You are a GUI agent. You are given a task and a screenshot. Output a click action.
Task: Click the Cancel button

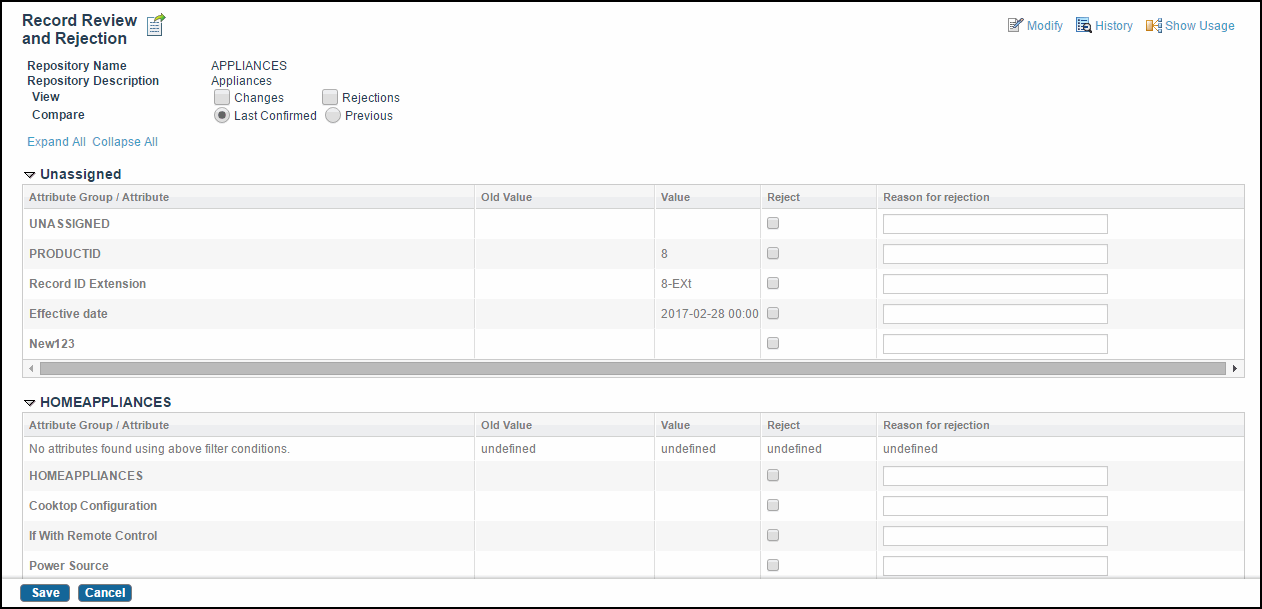(105, 593)
